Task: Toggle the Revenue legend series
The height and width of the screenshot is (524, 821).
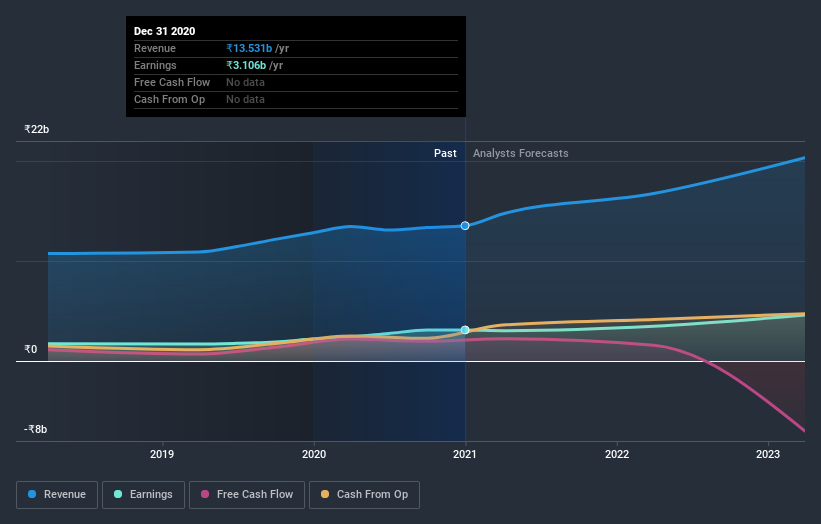Action: (x=57, y=495)
